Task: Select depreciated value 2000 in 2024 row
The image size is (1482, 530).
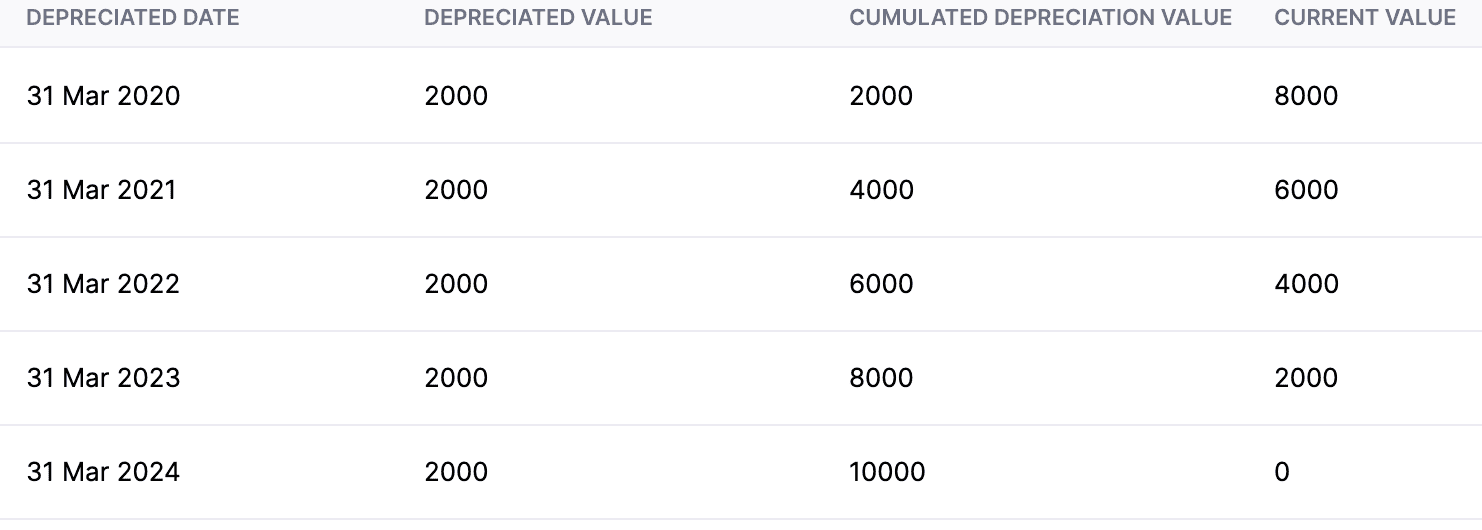Action: [456, 472]
